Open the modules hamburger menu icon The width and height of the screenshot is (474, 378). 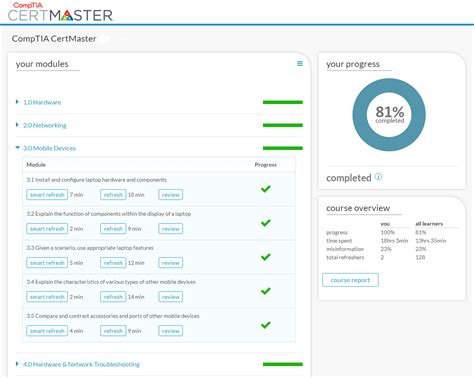coord(300,63)
